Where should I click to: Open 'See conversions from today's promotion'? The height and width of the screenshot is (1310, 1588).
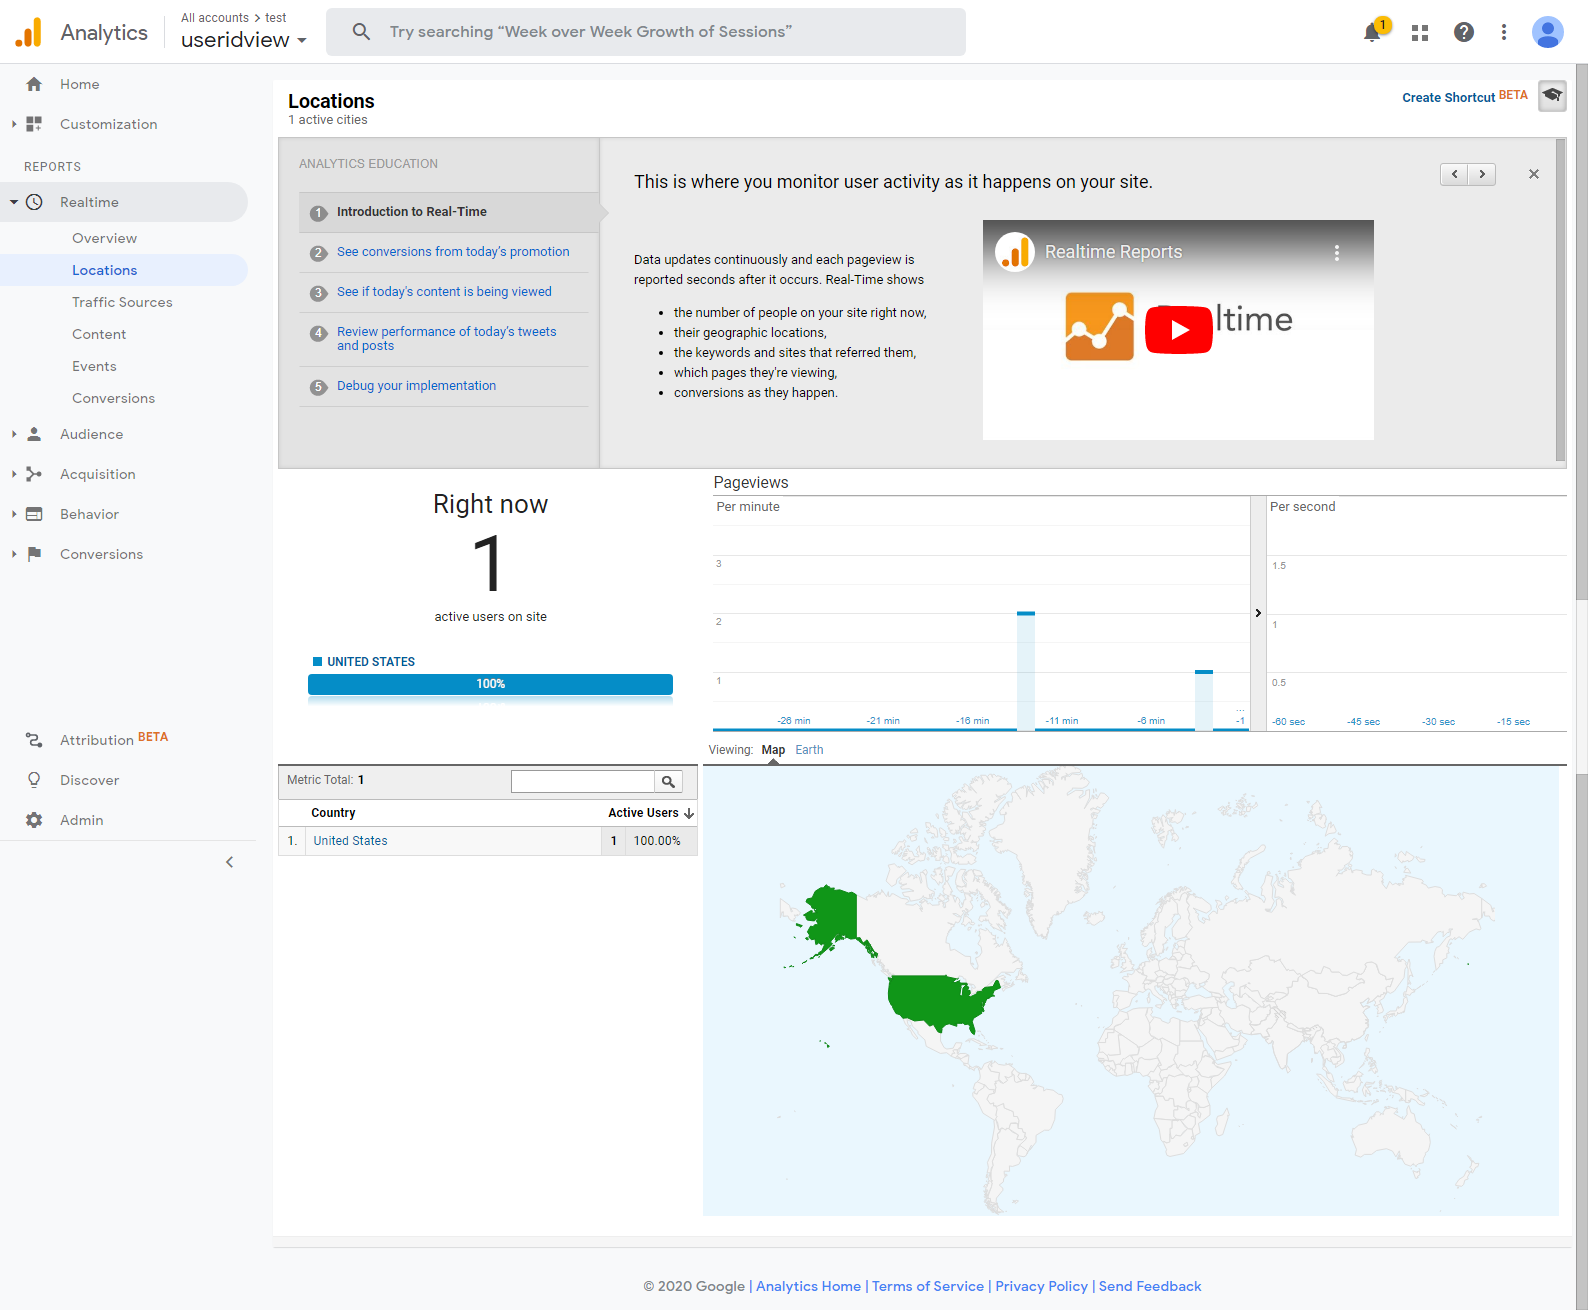(453, 252)
